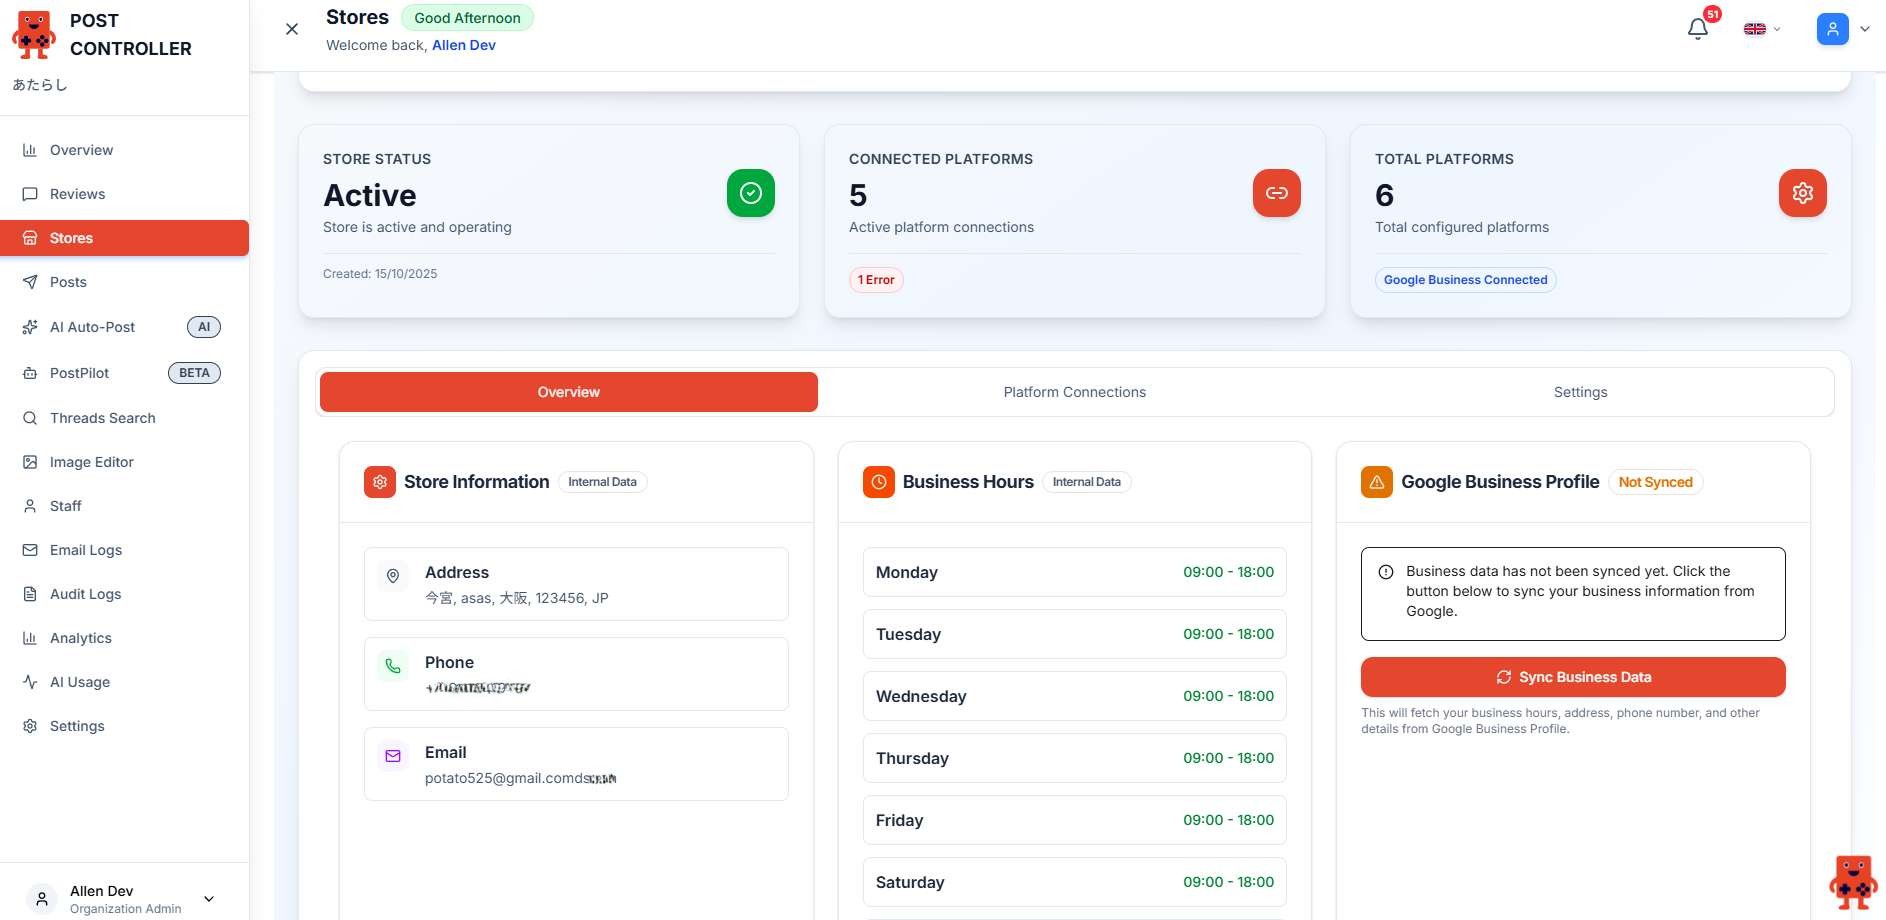Expand the user avatar menu in header
1886x920 pixels.
[x=1842, y=29]
